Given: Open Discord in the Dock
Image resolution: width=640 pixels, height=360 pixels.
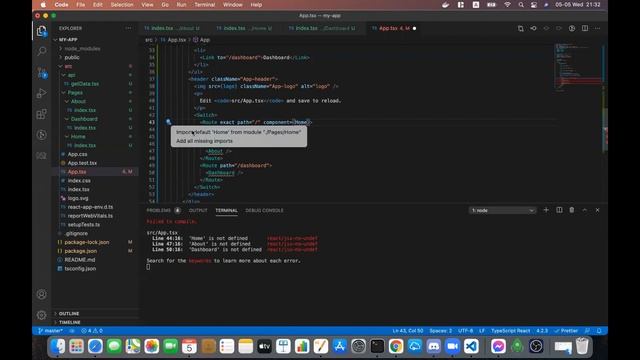Looking at the screenshot, I should pyautogui.click(x=433, y=346).
